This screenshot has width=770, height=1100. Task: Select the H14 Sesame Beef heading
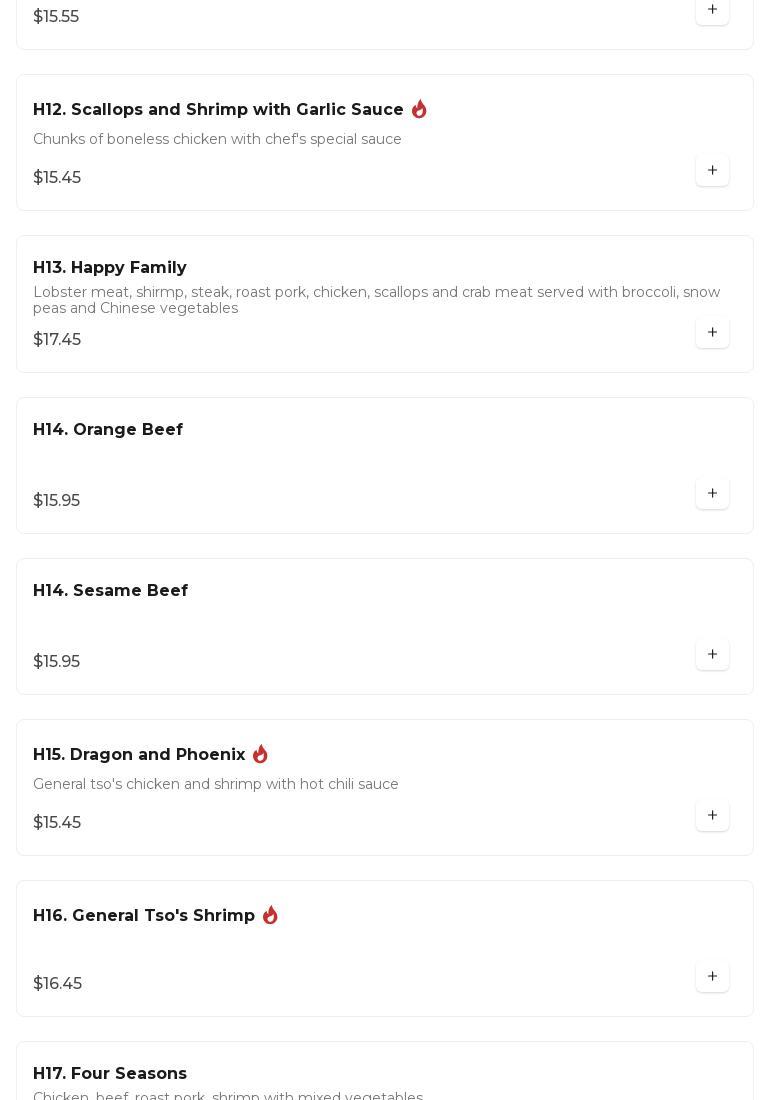(110, 591)
